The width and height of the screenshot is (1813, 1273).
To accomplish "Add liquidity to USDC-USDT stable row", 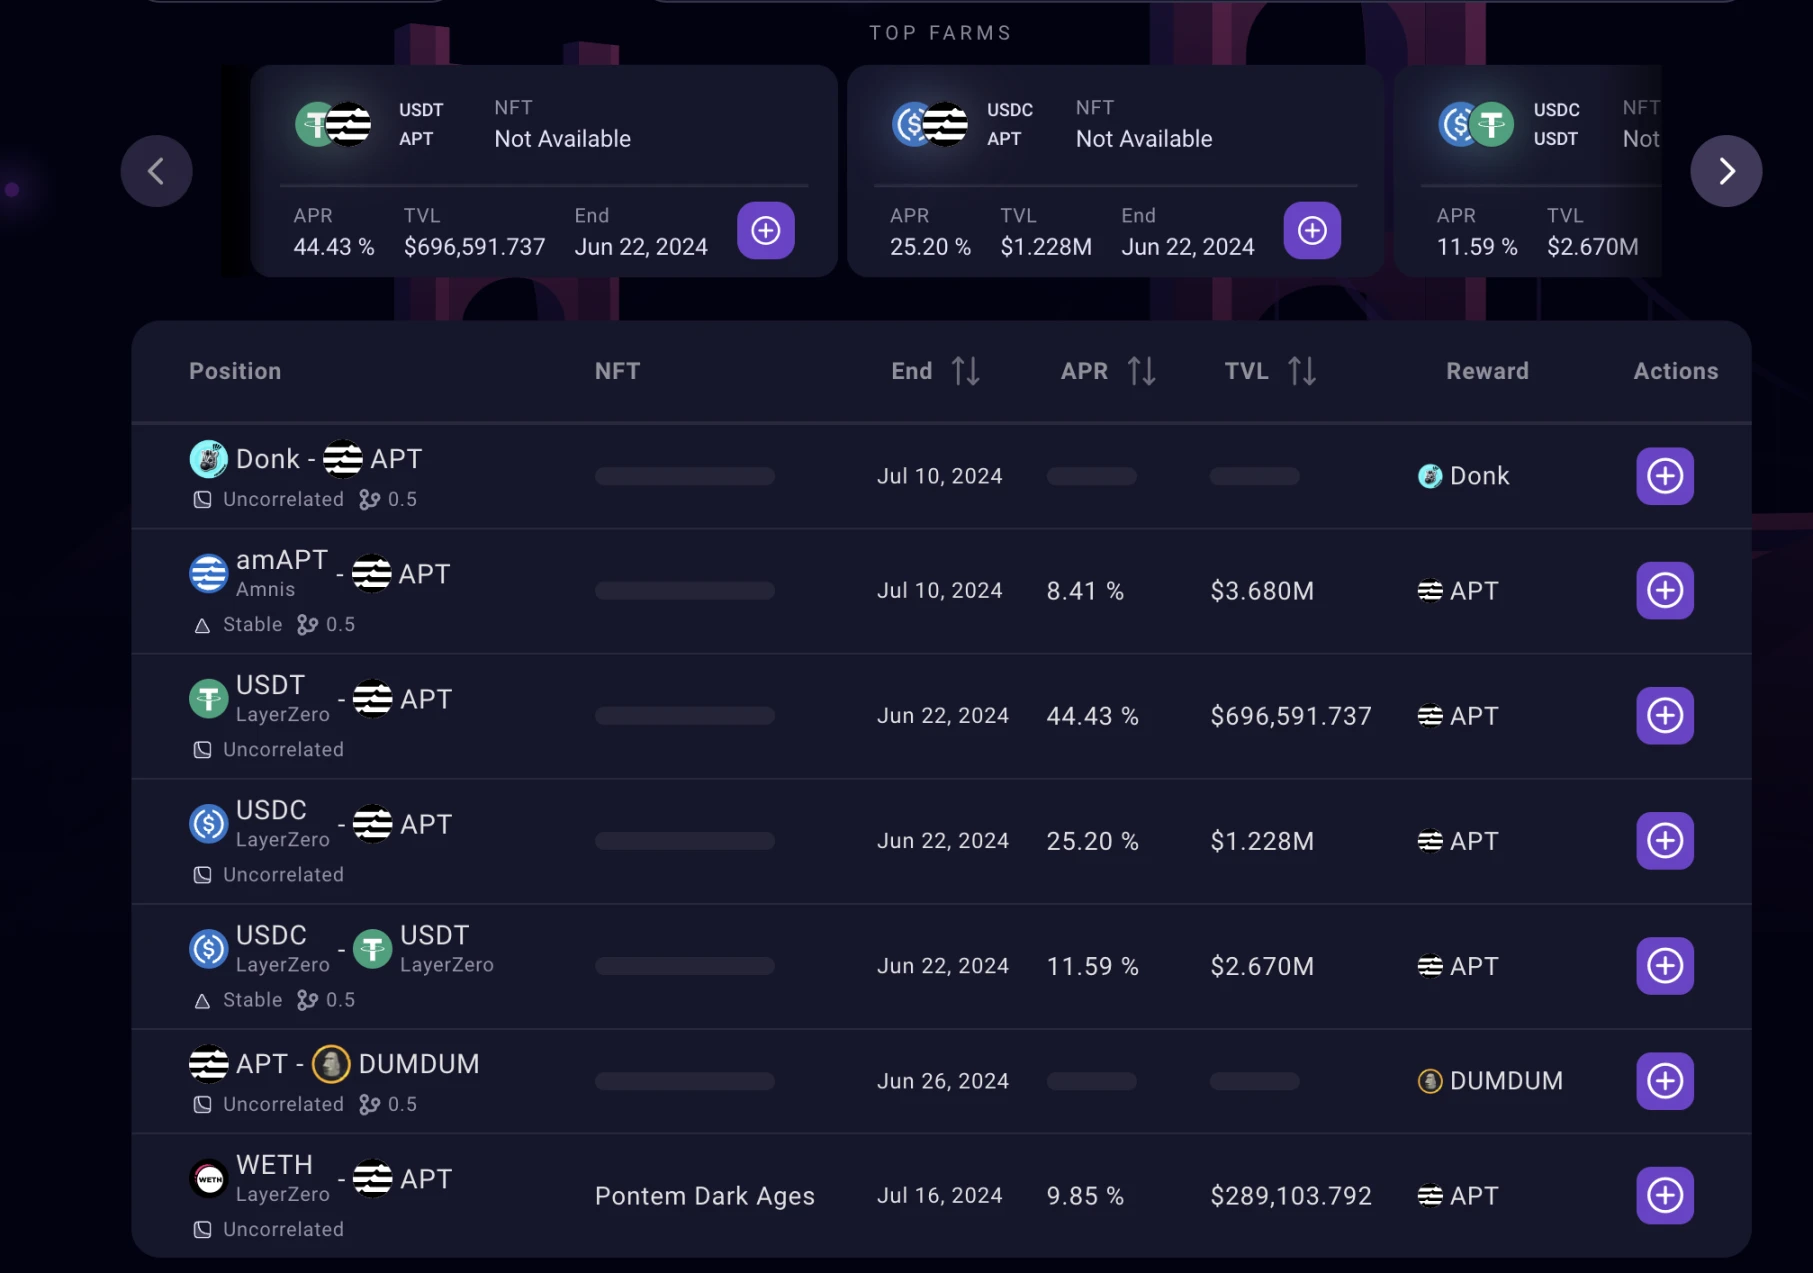I will pos(1664,966).
